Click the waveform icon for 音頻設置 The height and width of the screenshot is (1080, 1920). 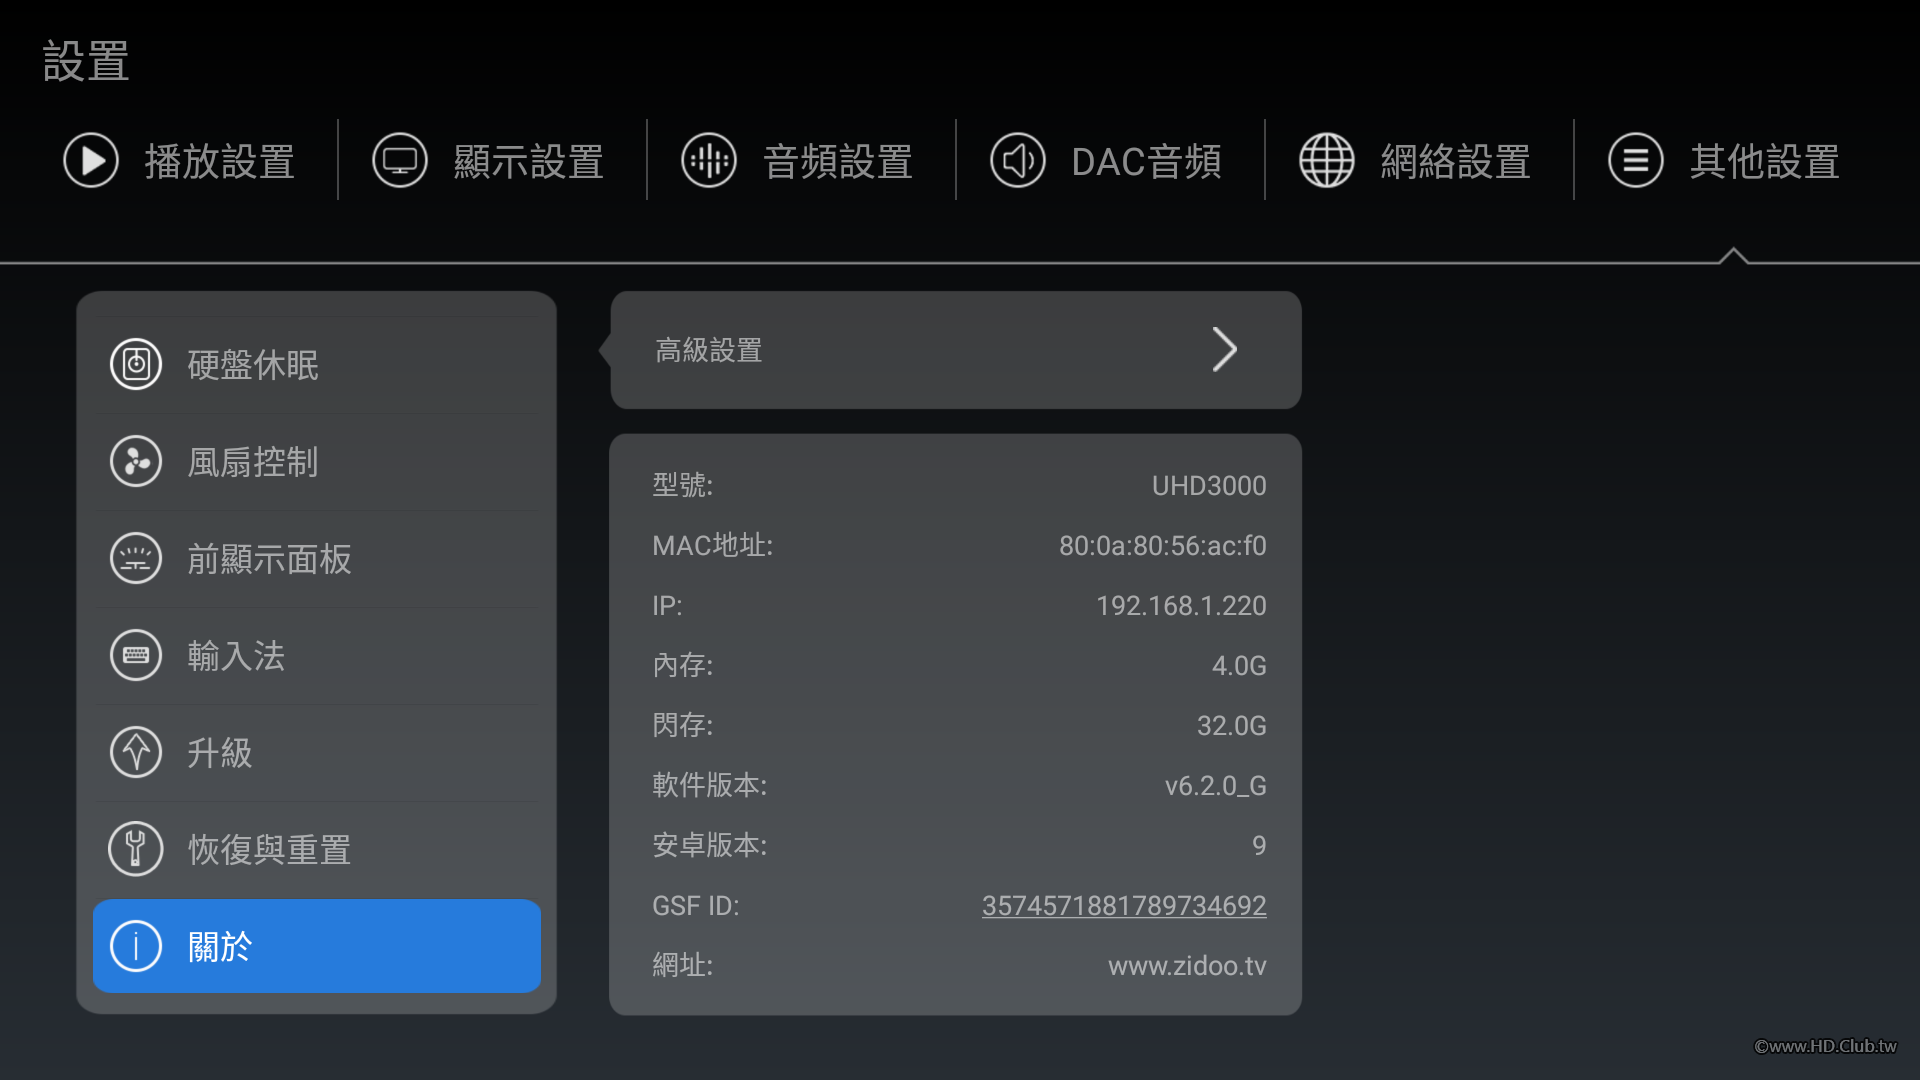[709, 160]
